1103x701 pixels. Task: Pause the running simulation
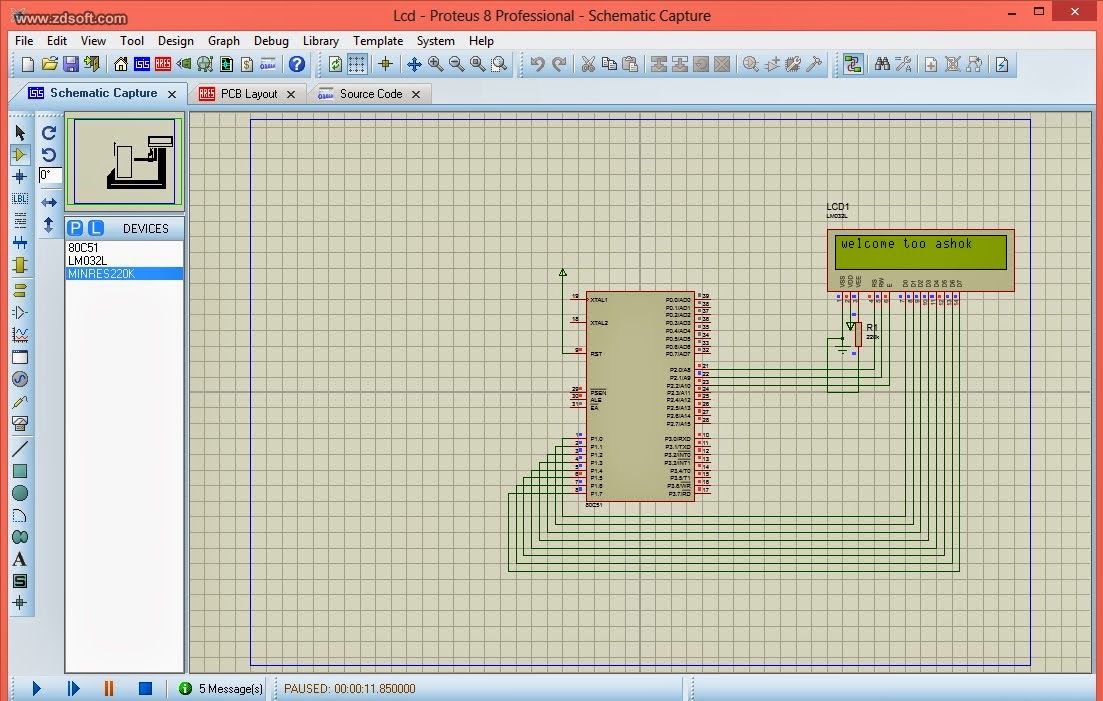(x=109, y=688)
